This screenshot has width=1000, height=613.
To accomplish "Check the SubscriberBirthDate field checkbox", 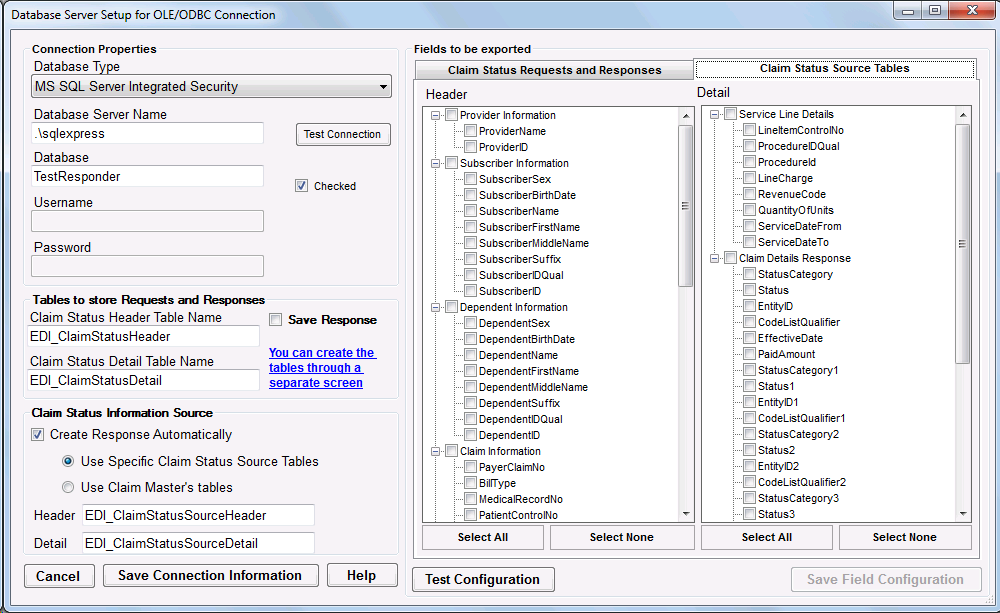I will click(470, 195).
